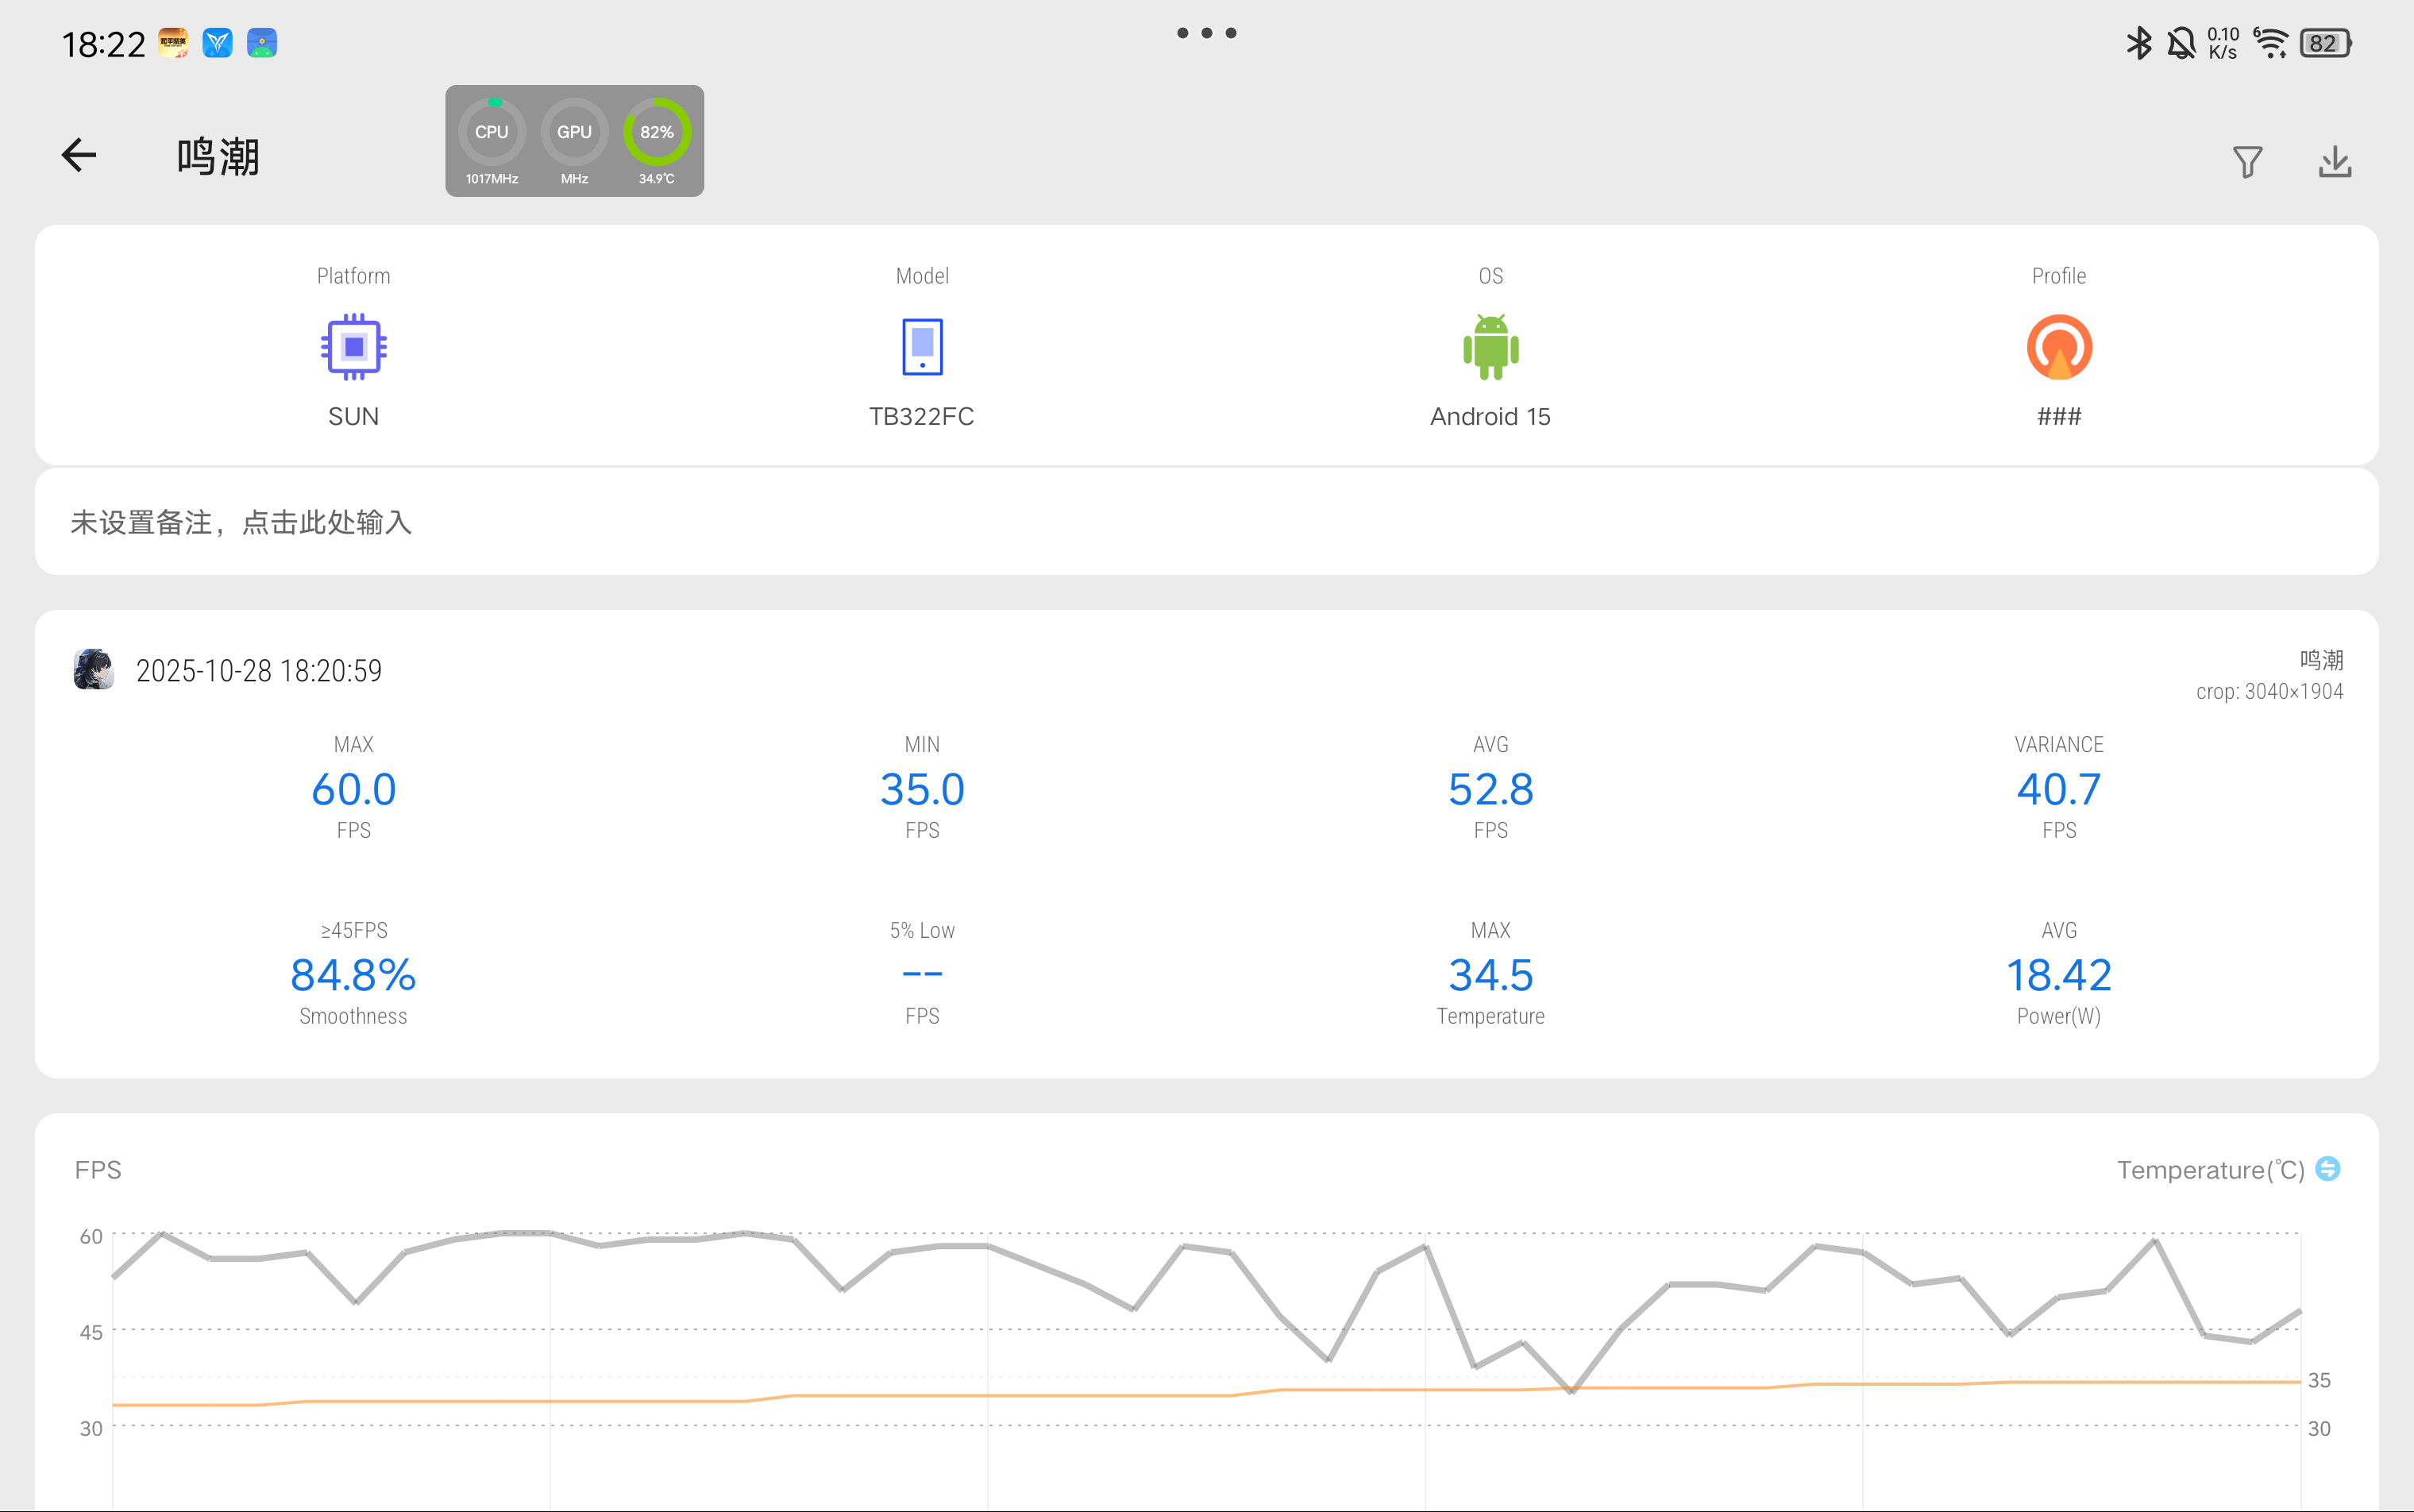Click the FPS chart axis label

[x=98, y=1170]
